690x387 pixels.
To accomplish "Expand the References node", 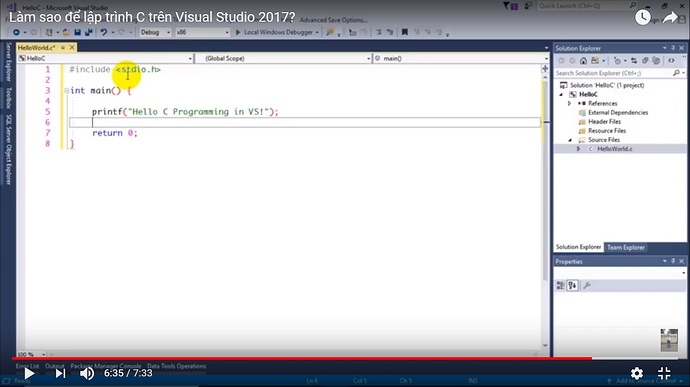I will tap(569, 103).
